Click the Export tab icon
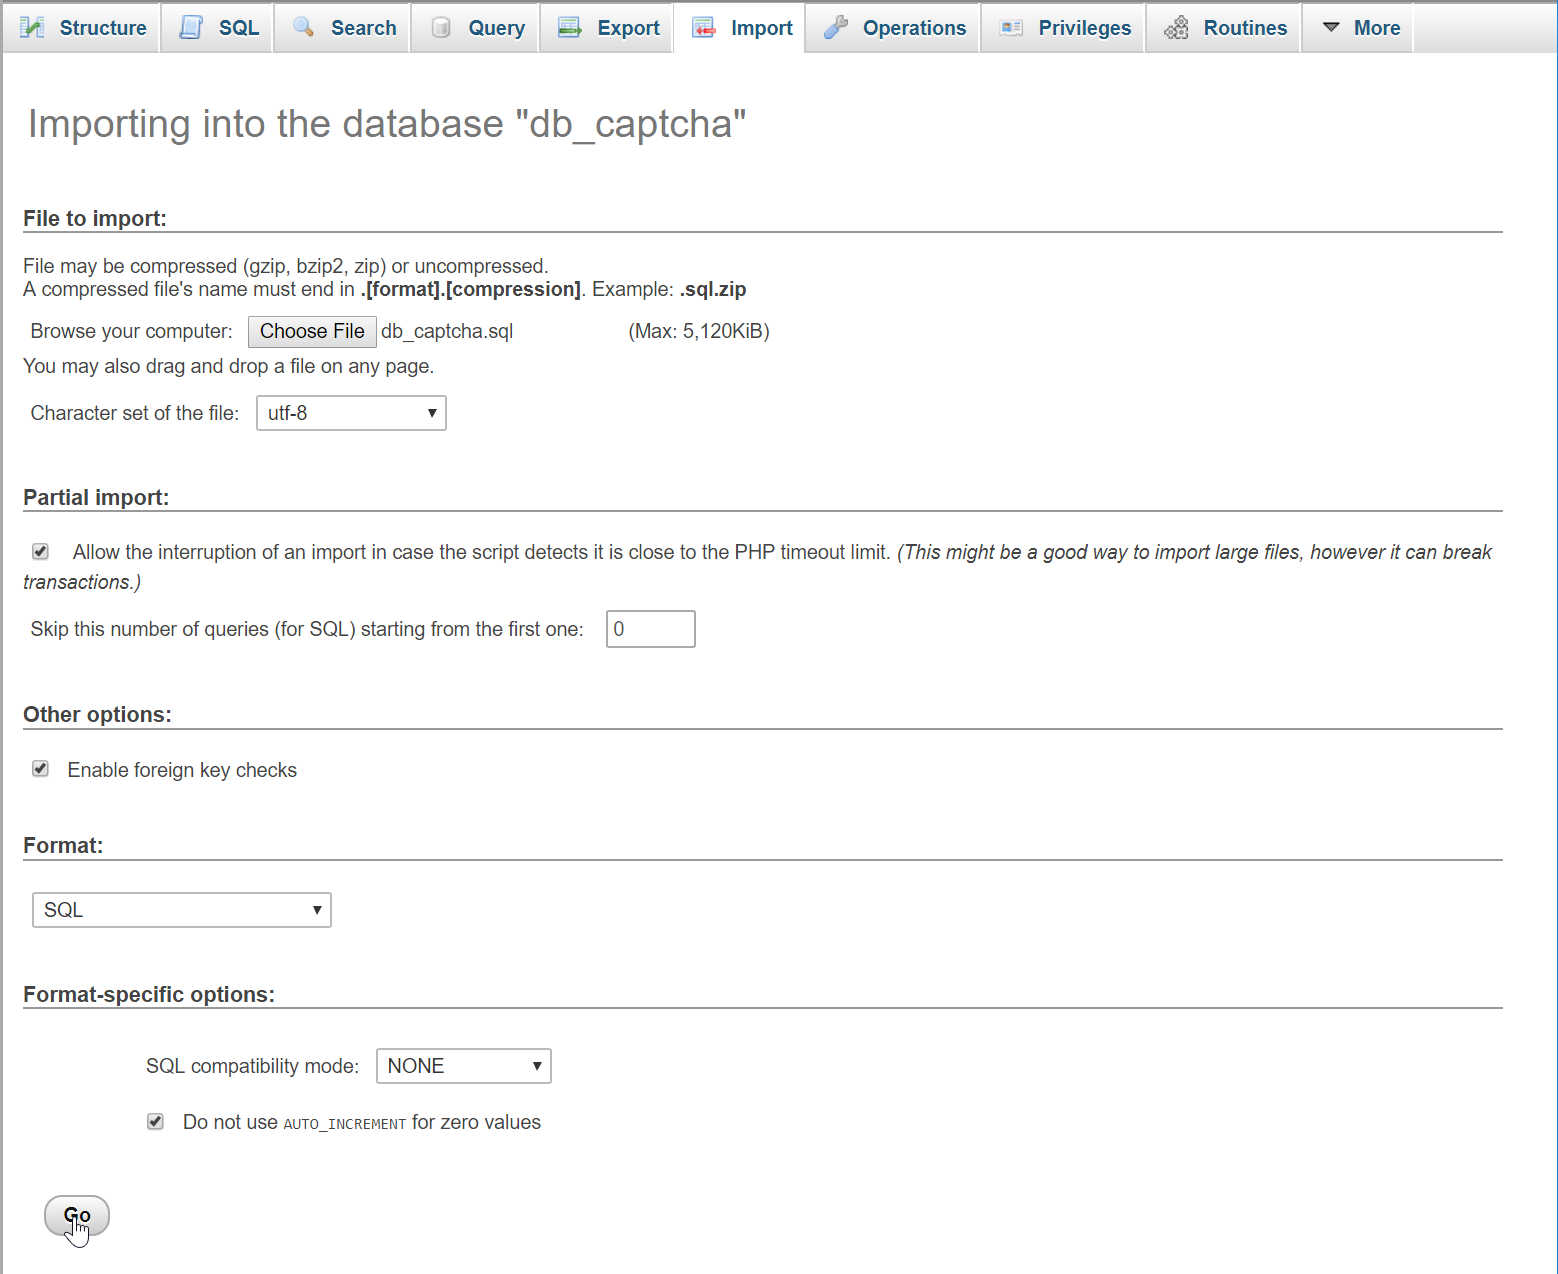Viewport: 1558px width, 1274px height. coord(570,28)
